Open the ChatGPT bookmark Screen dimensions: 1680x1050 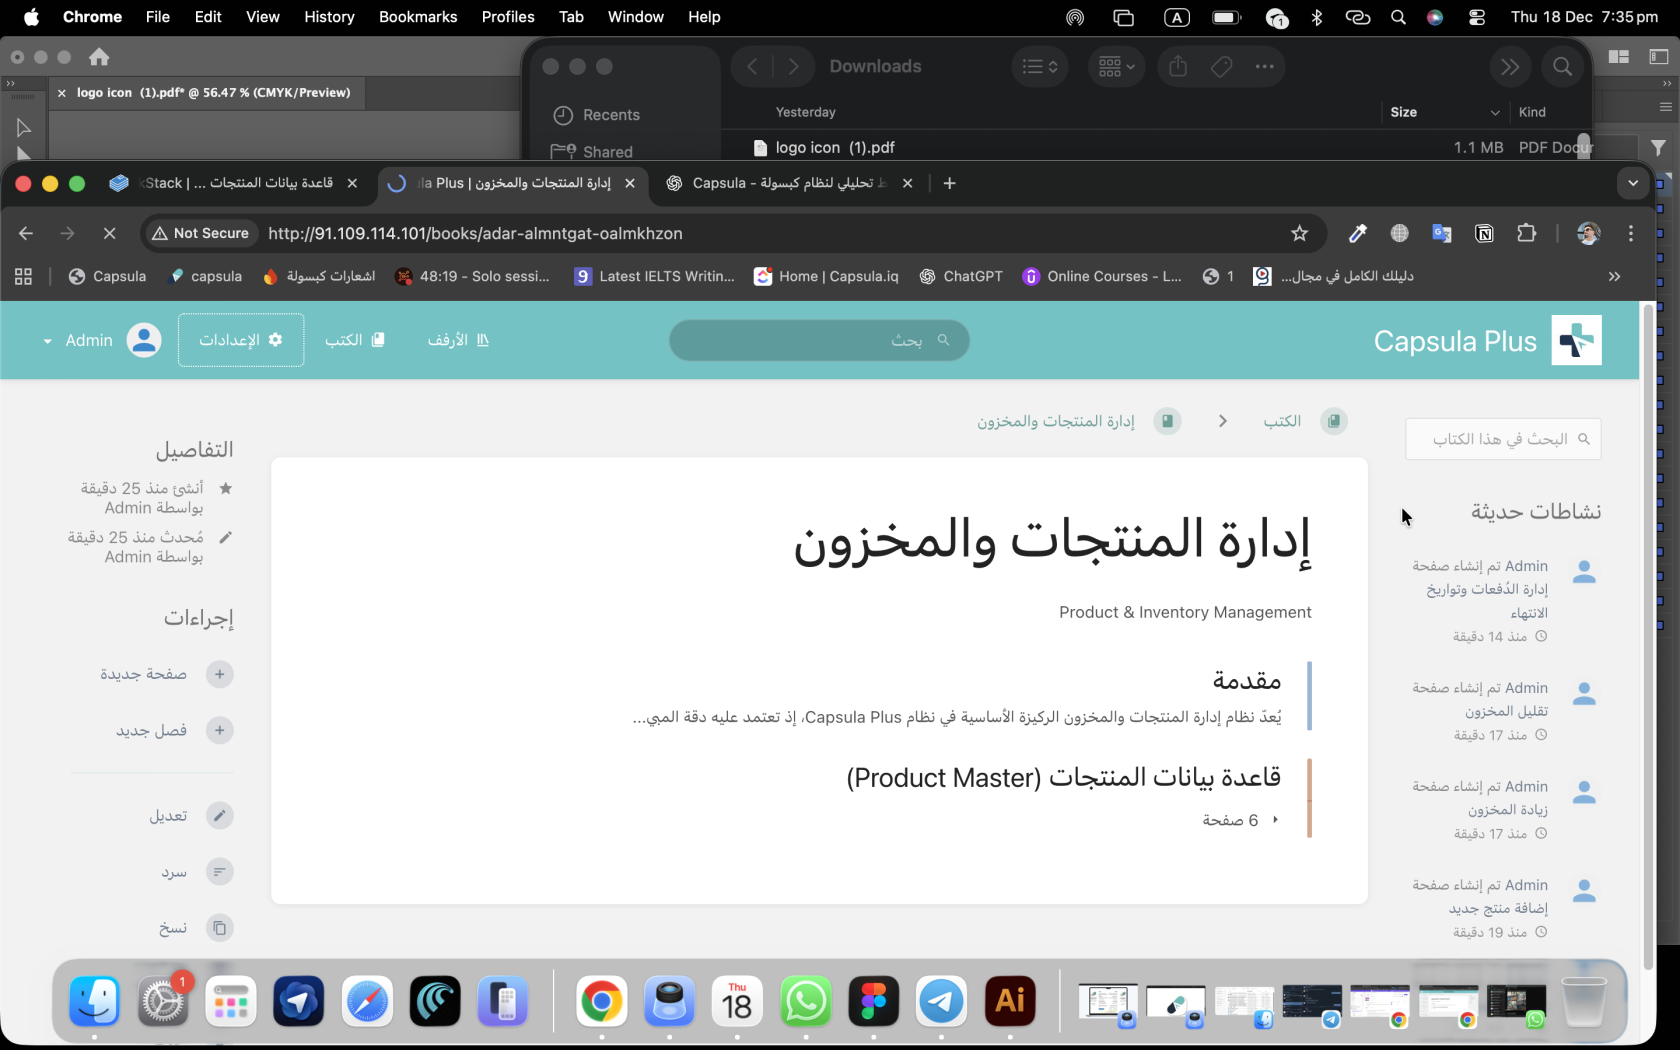(961, 276)
